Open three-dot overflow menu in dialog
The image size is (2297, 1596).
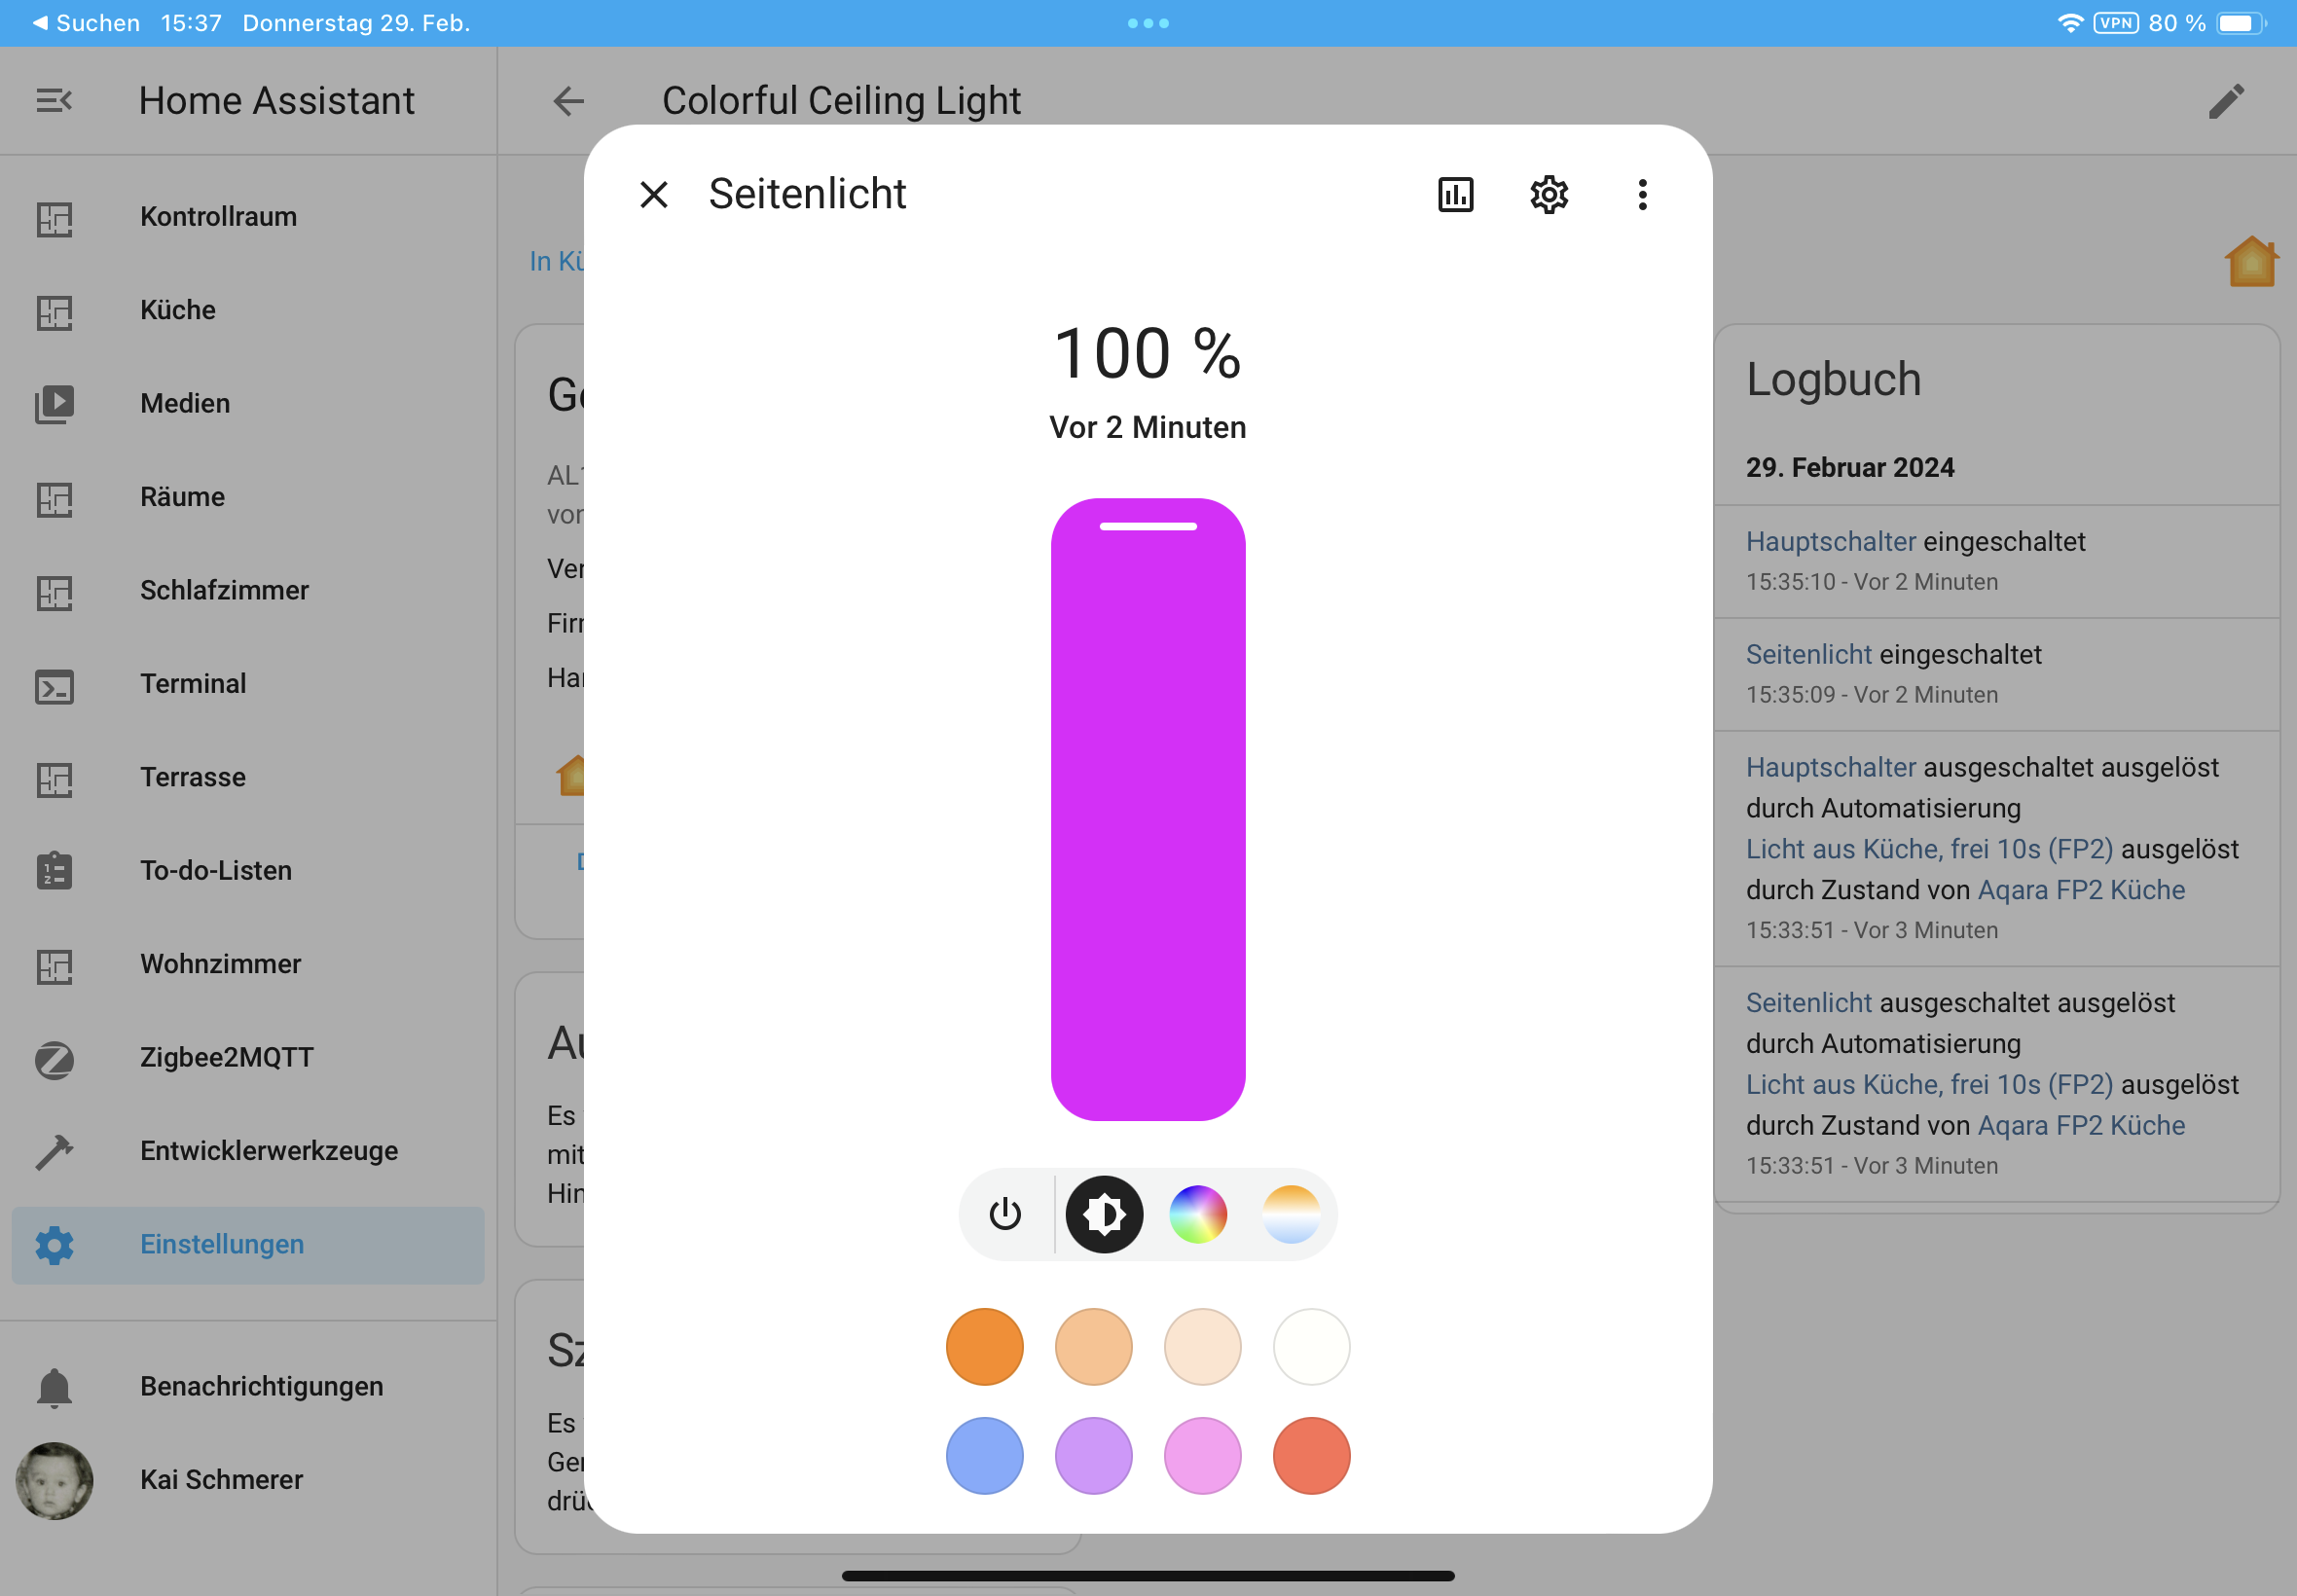tap(1641, 194)
